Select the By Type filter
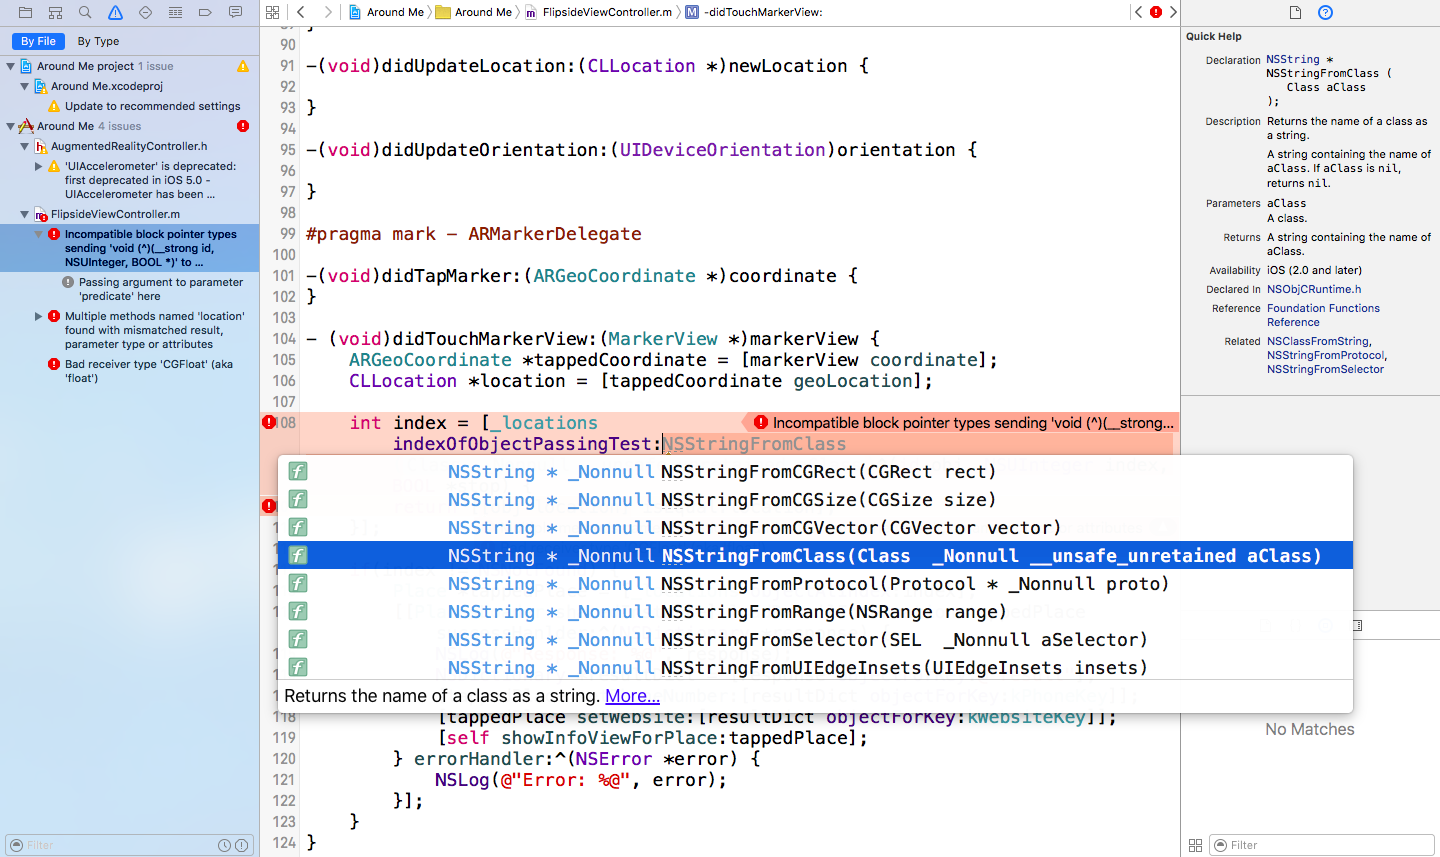The height and width of the screenshot is (857, 1440). point(98,41)
